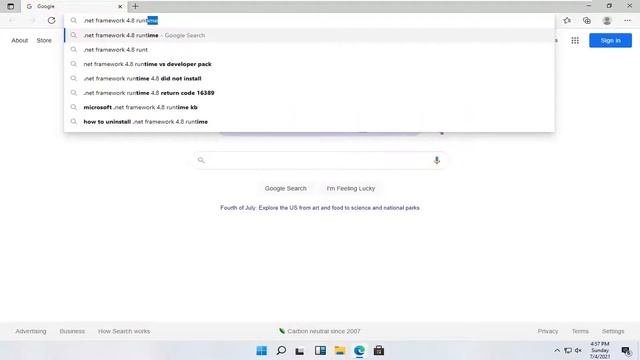
Task: Open the Privacy footer link
Action: pos(548,331)
